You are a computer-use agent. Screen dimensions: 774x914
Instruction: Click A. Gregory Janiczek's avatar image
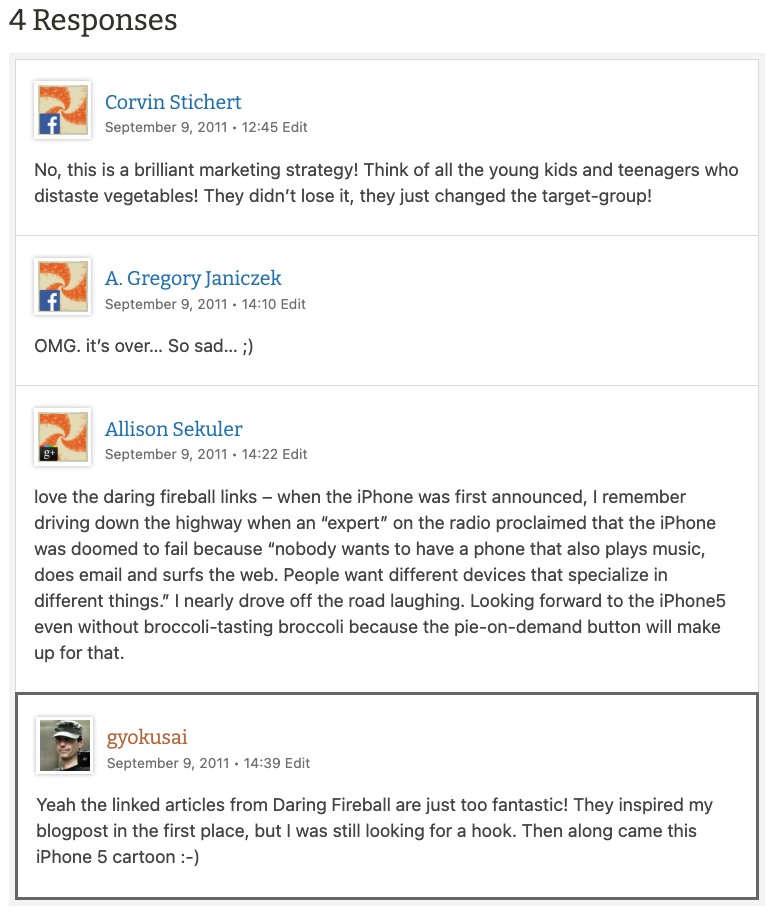pos(63,287)
